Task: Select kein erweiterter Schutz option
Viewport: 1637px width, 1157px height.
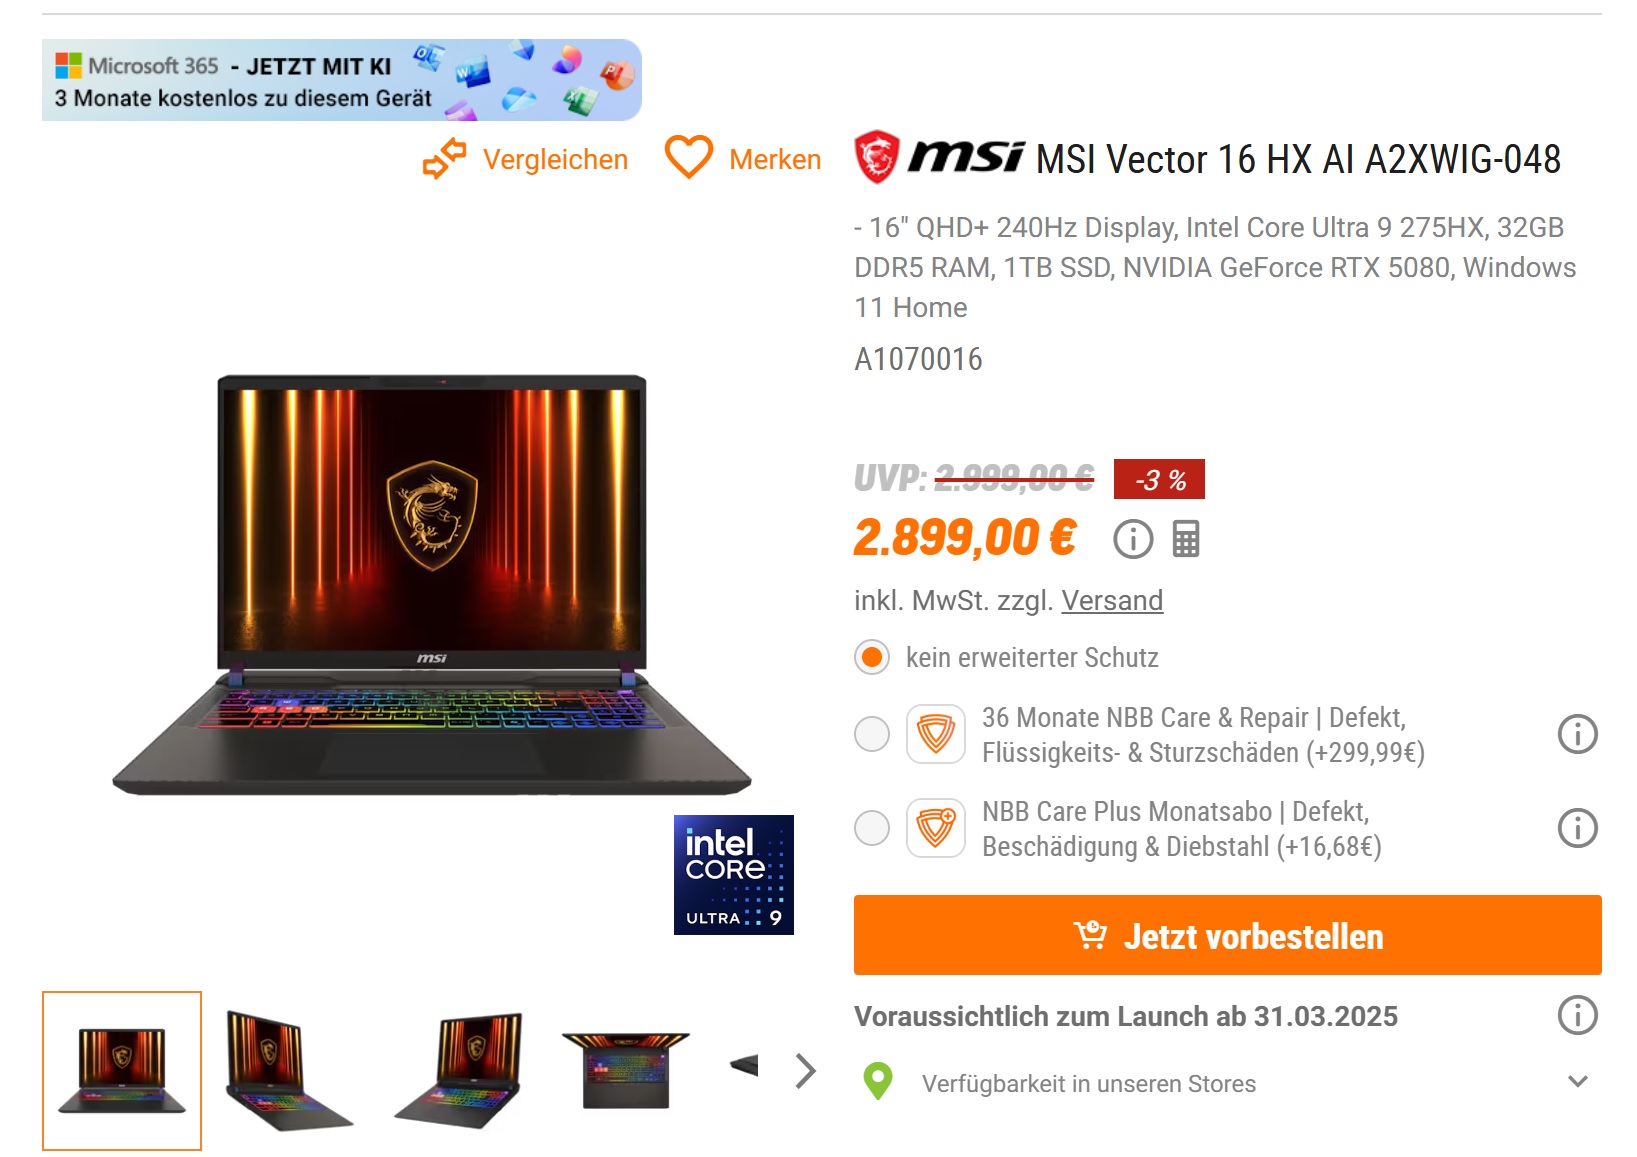Action: point(872,657)
